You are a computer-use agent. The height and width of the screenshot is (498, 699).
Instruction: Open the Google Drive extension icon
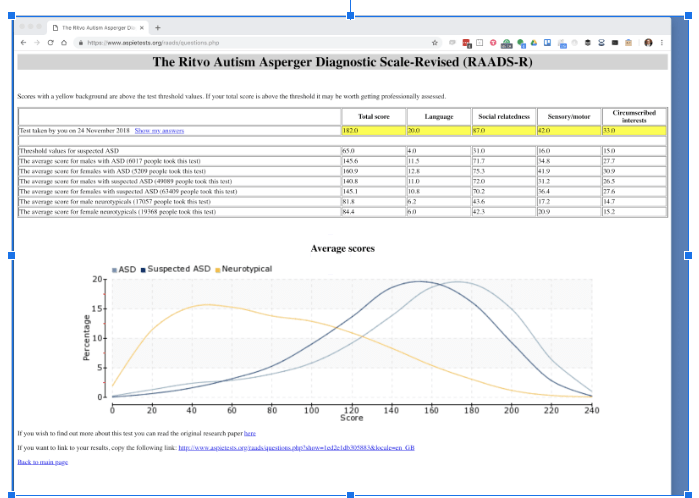(534, 43)
